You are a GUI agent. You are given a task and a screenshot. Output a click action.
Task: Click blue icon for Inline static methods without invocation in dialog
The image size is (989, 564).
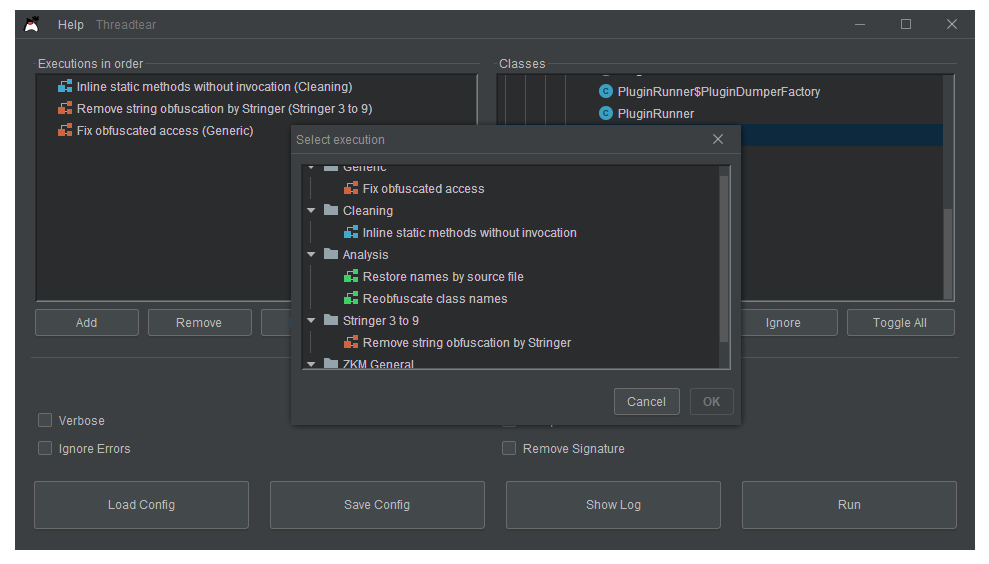pos(351,233)
